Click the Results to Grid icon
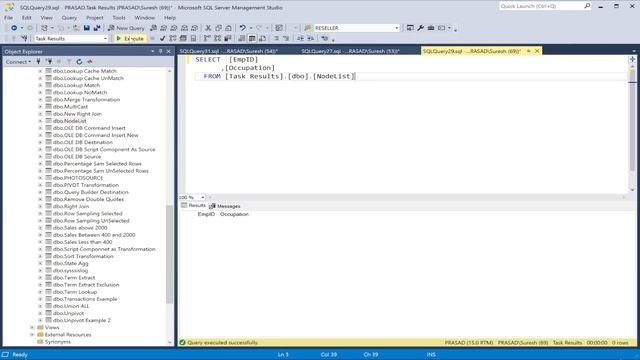 [252, 38]
